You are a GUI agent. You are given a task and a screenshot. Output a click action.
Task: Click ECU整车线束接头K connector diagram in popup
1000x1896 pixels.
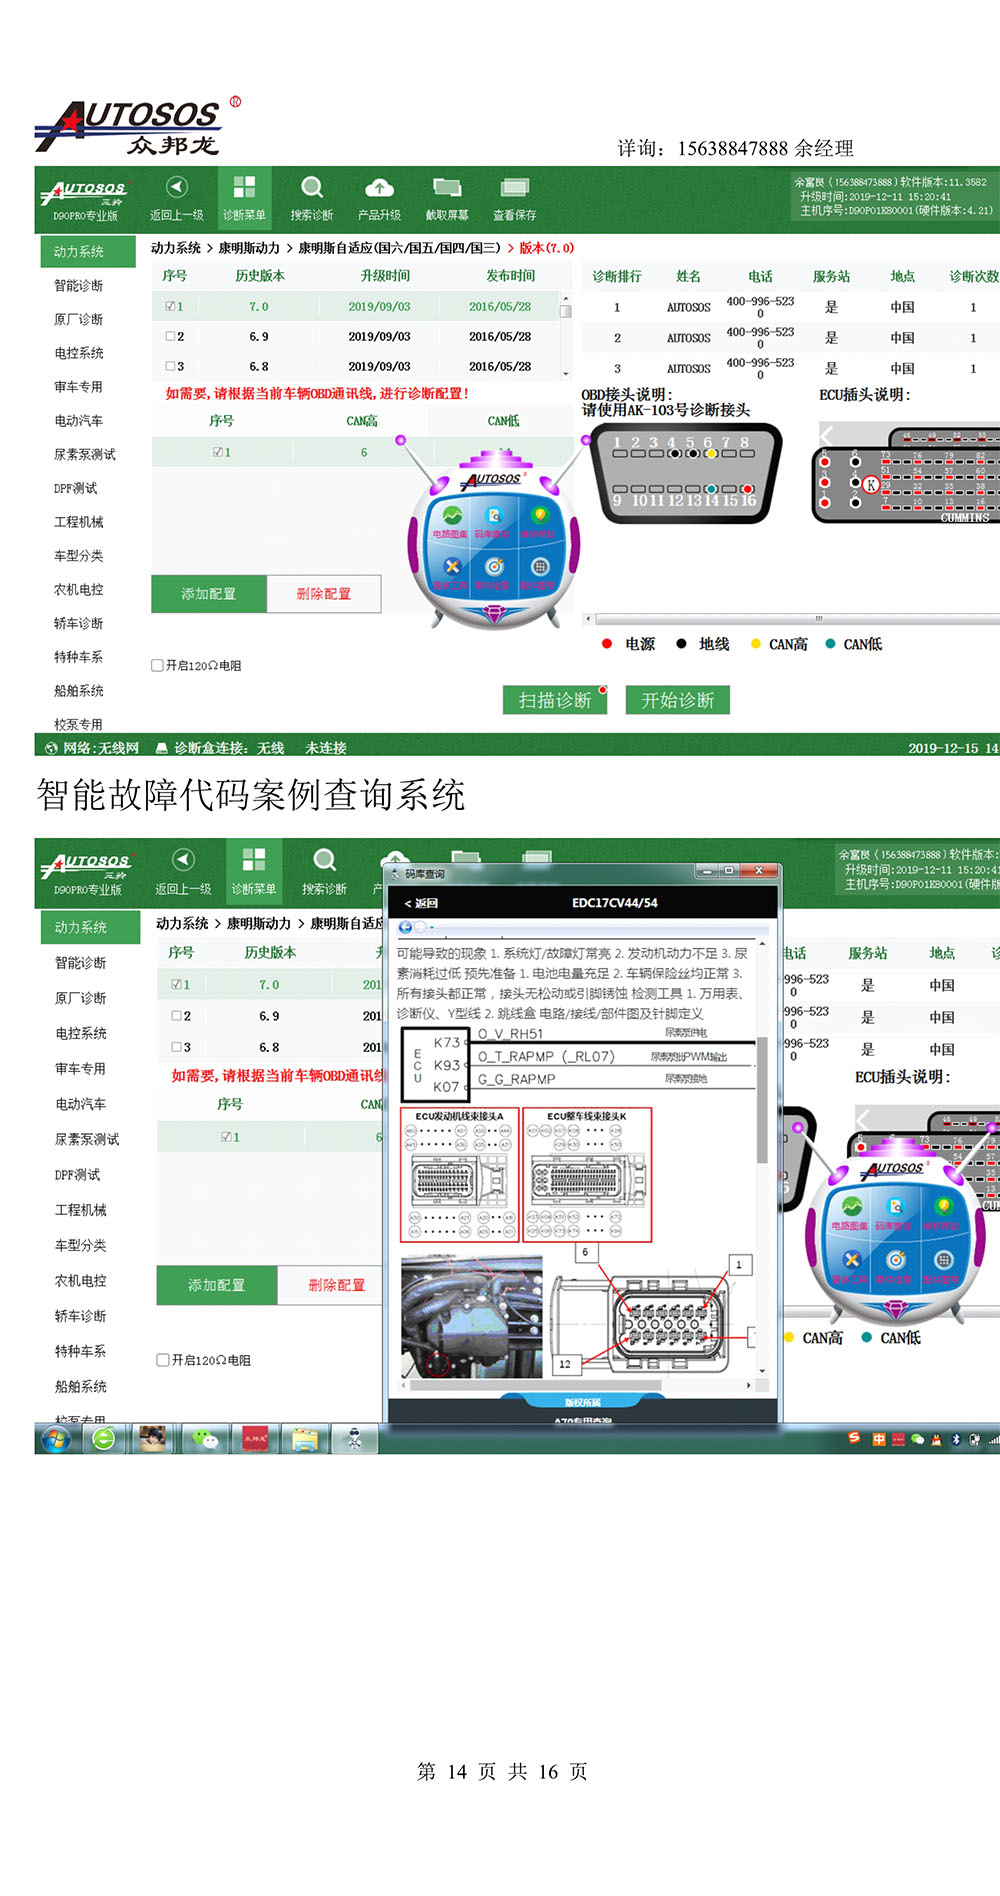tap(587, 1175)
